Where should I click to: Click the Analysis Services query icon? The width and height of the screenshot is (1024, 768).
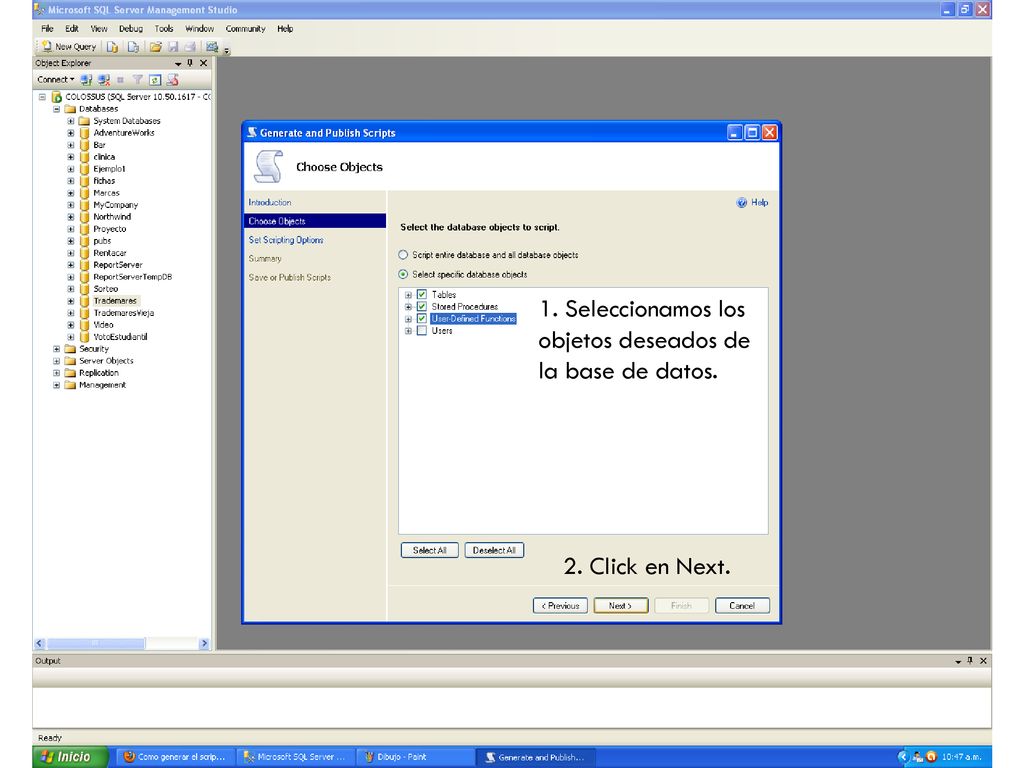point(133,47)
